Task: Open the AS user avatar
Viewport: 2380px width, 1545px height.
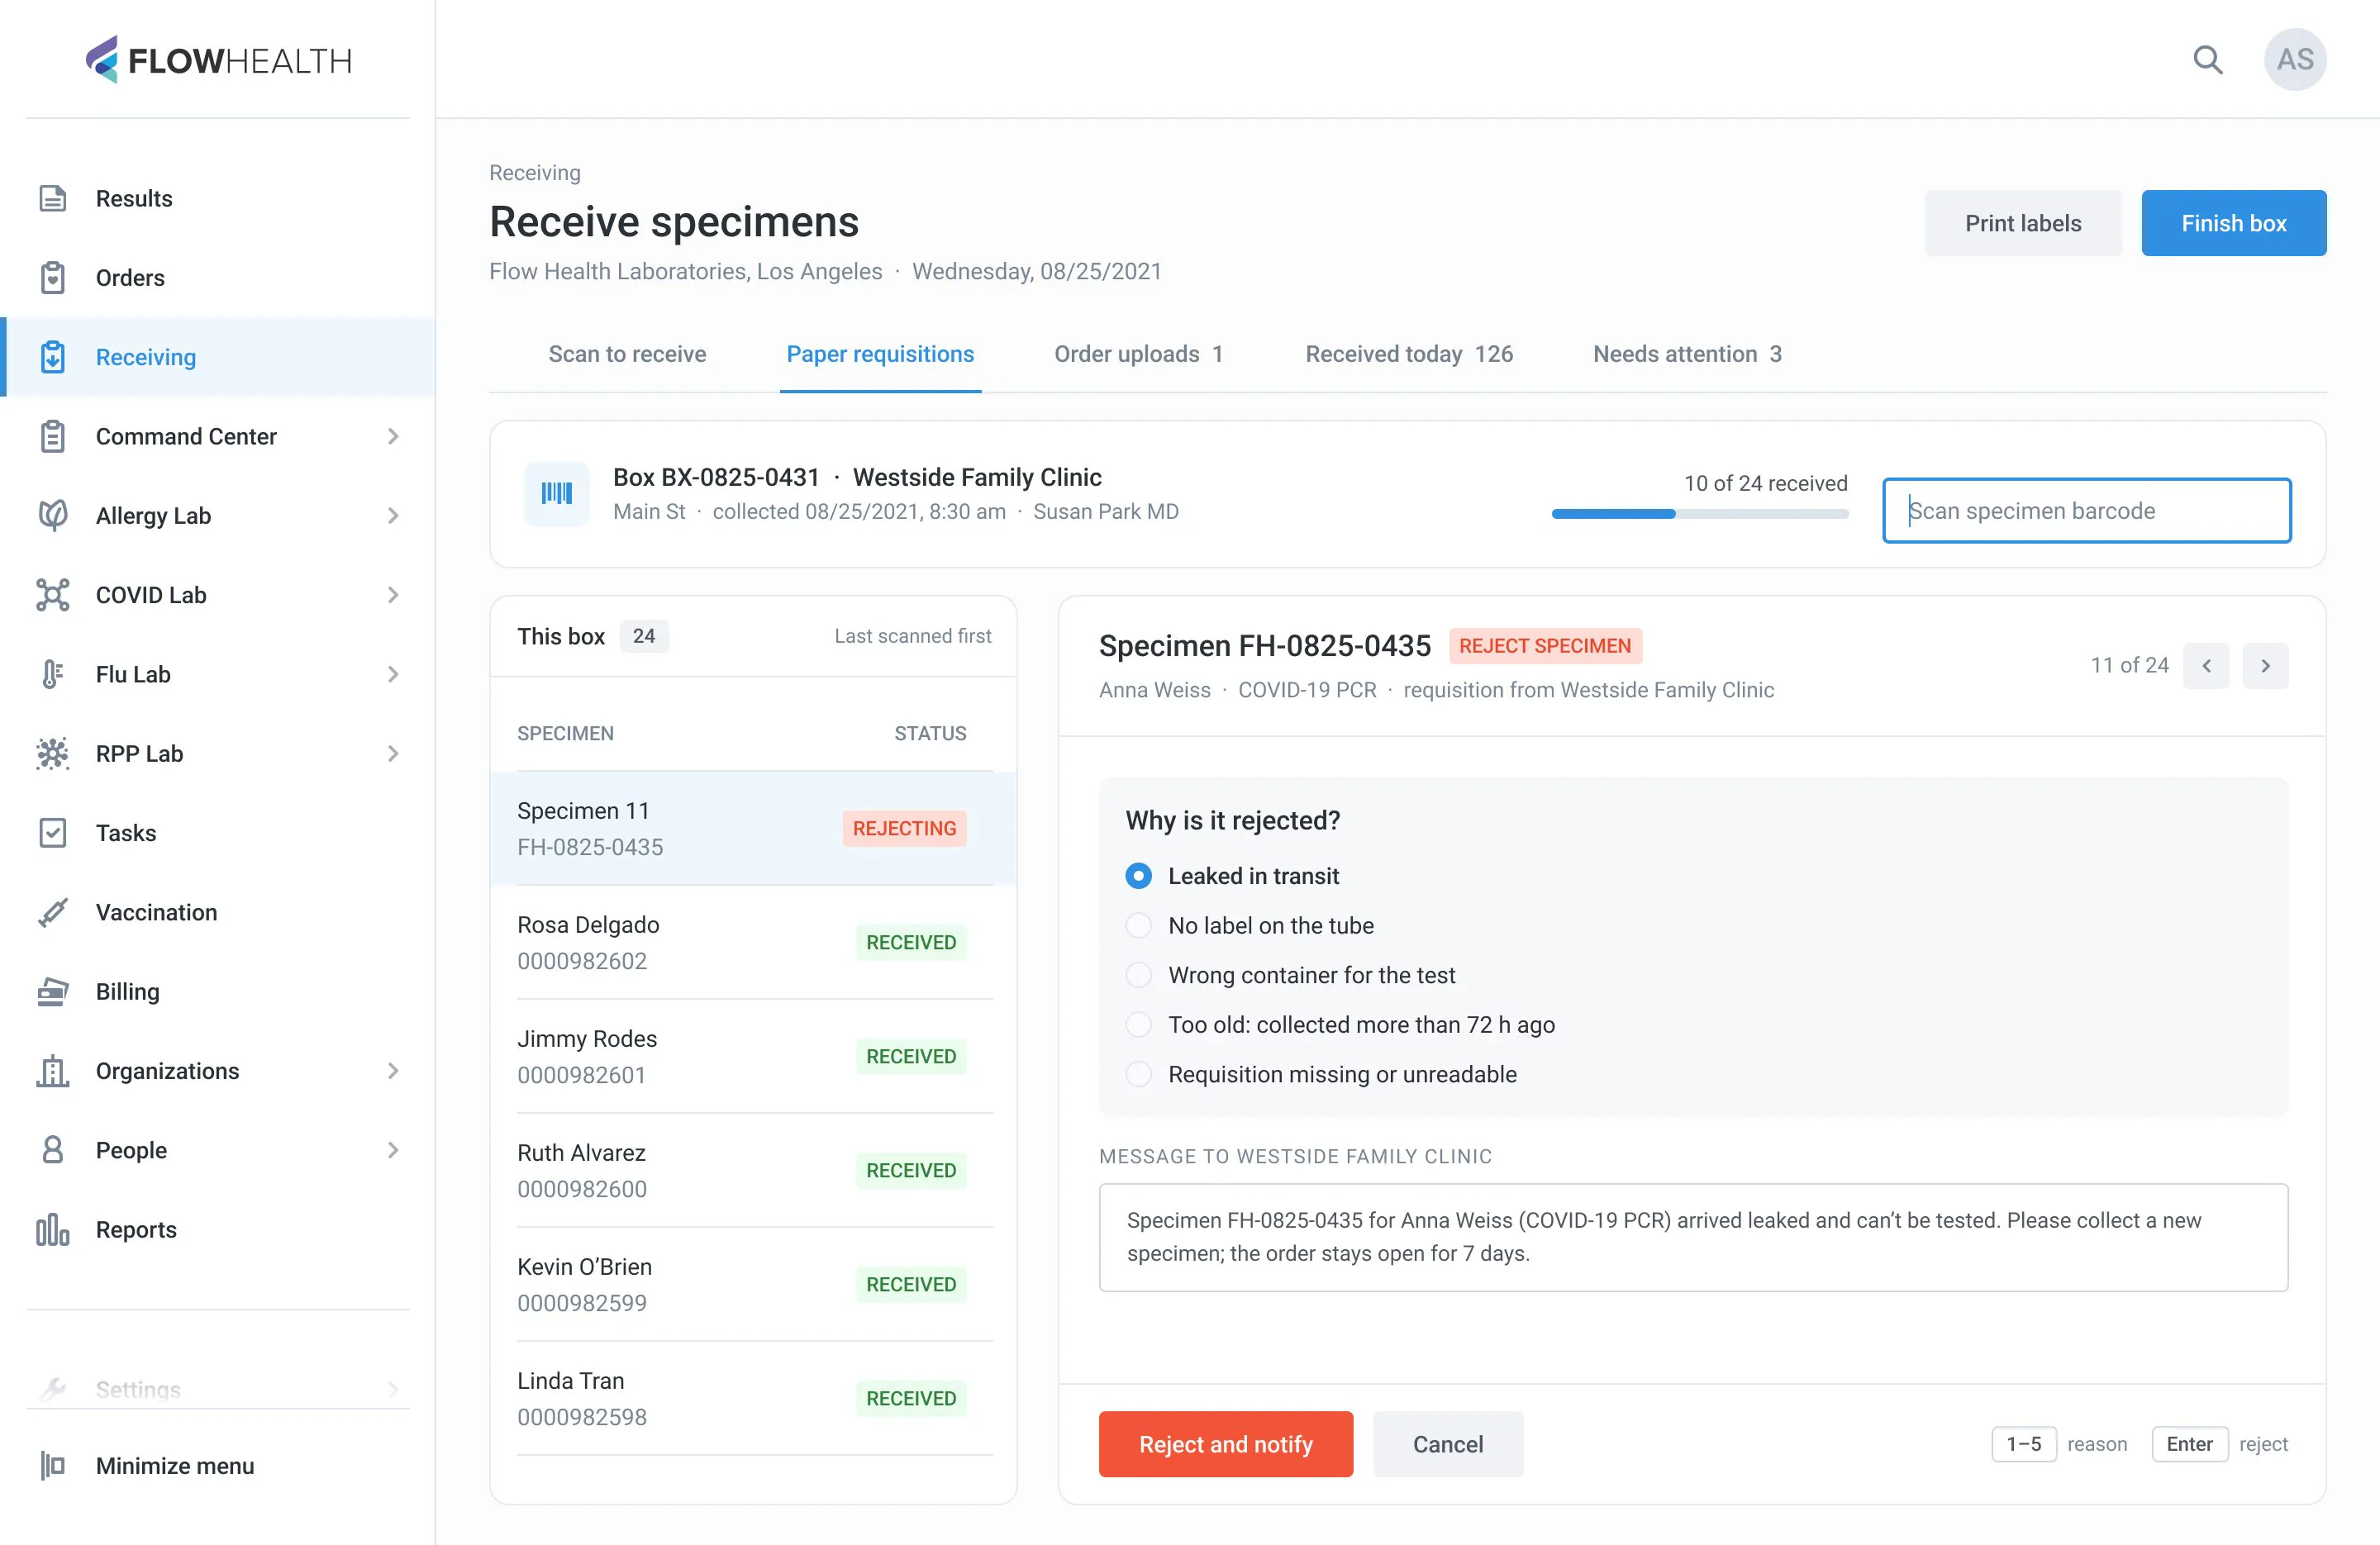Action: (2295, 60)
